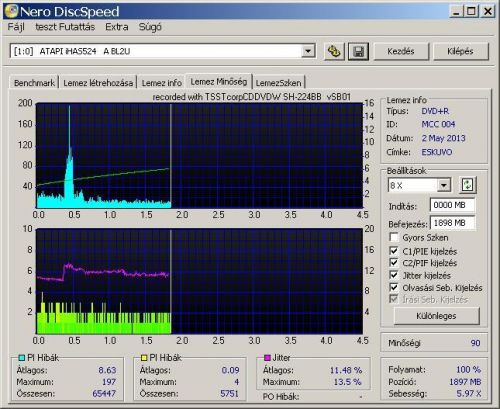The width and height of the screenshot is (500, 409).
Task: Open the 8 X speed dropdown
Action: pos(444,185)
